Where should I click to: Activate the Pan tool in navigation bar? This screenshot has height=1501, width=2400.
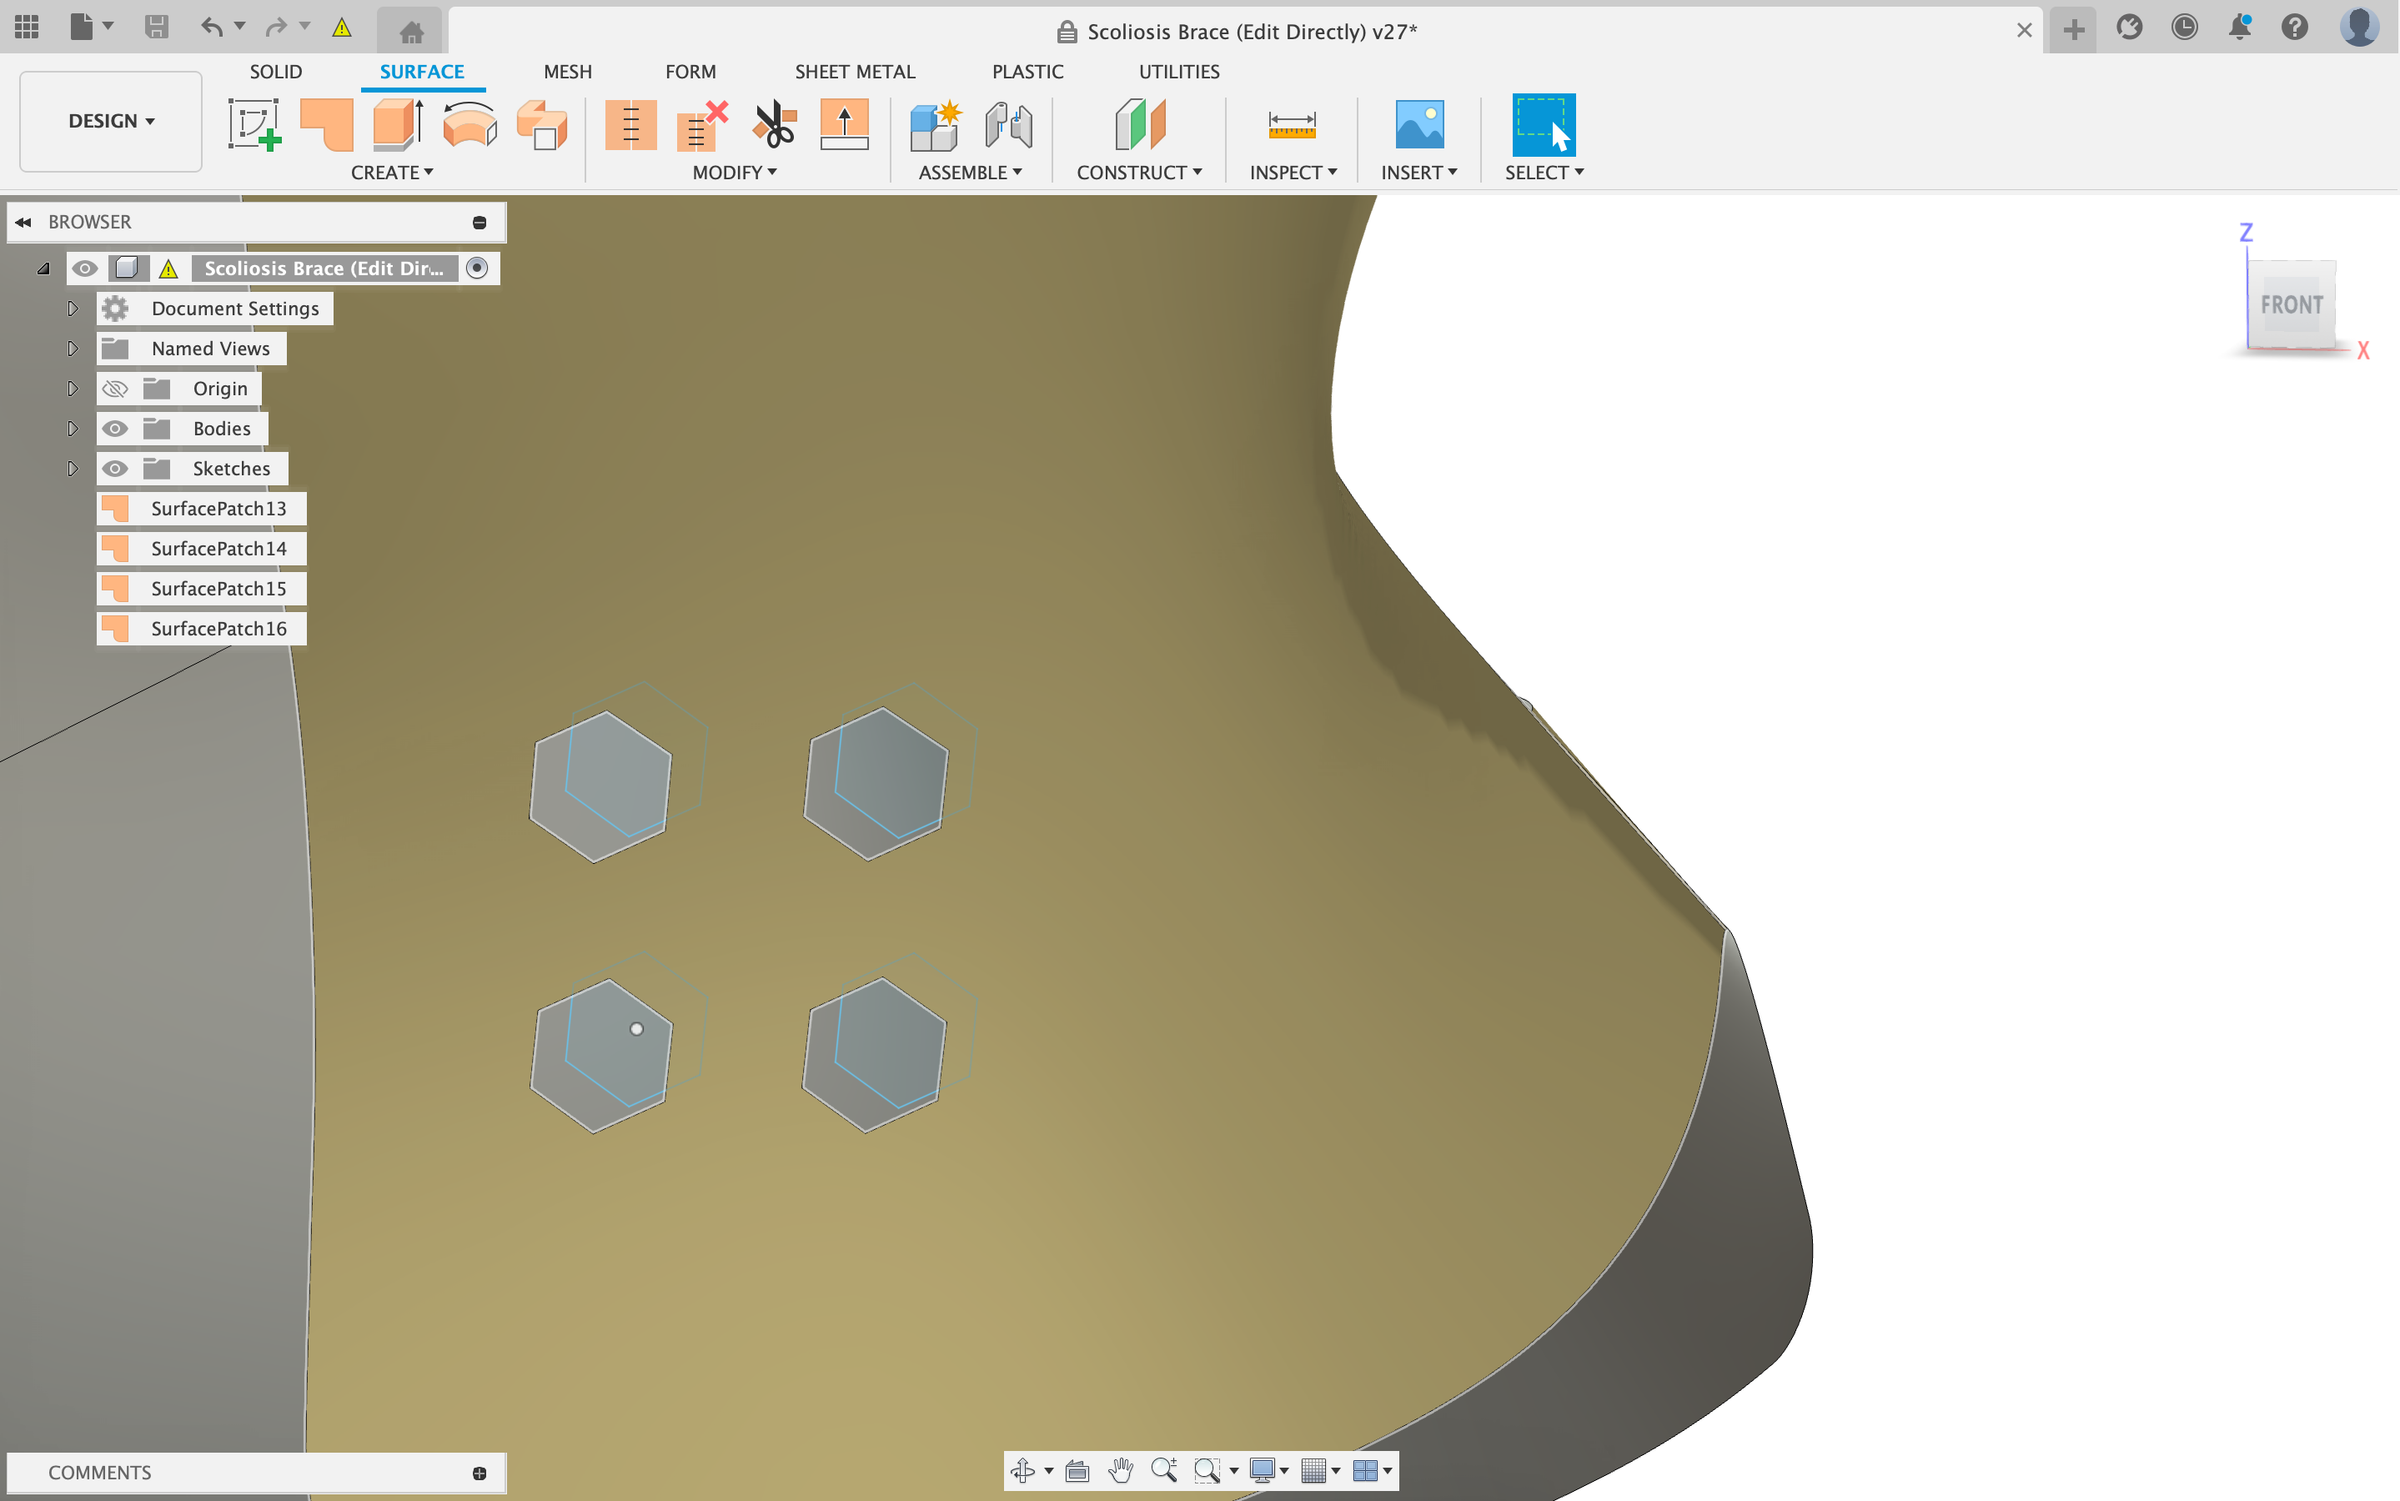(x=1120, y=1471)
